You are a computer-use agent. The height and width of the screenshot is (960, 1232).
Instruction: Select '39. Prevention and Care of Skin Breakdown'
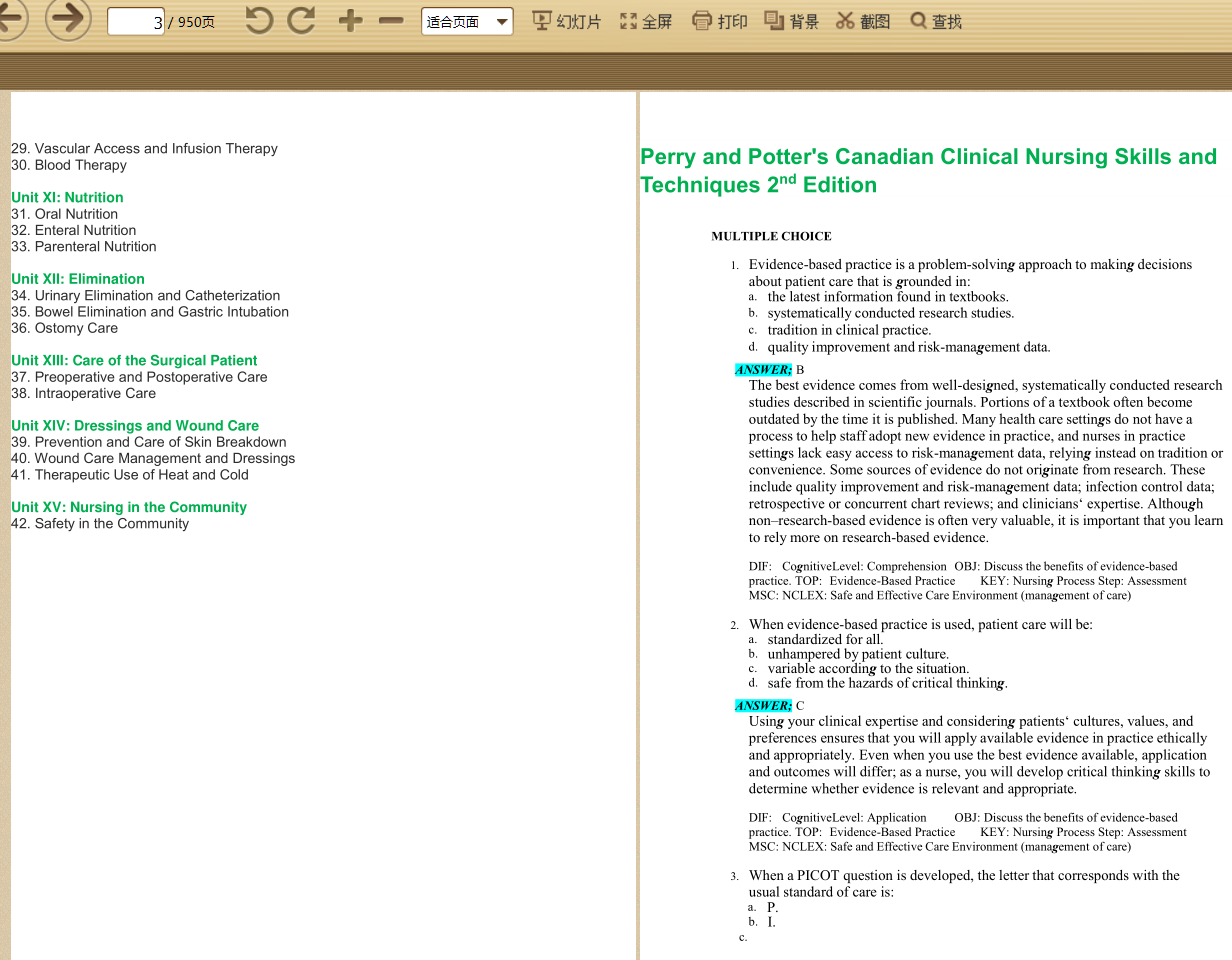tap(149, 442)
